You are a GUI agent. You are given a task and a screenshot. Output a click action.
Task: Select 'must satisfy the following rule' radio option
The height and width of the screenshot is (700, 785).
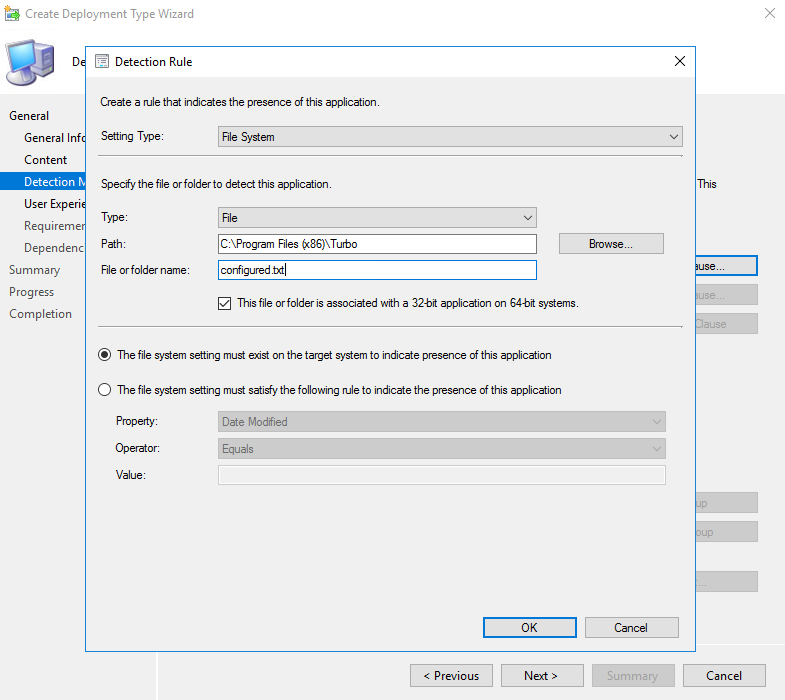[105, 390]
